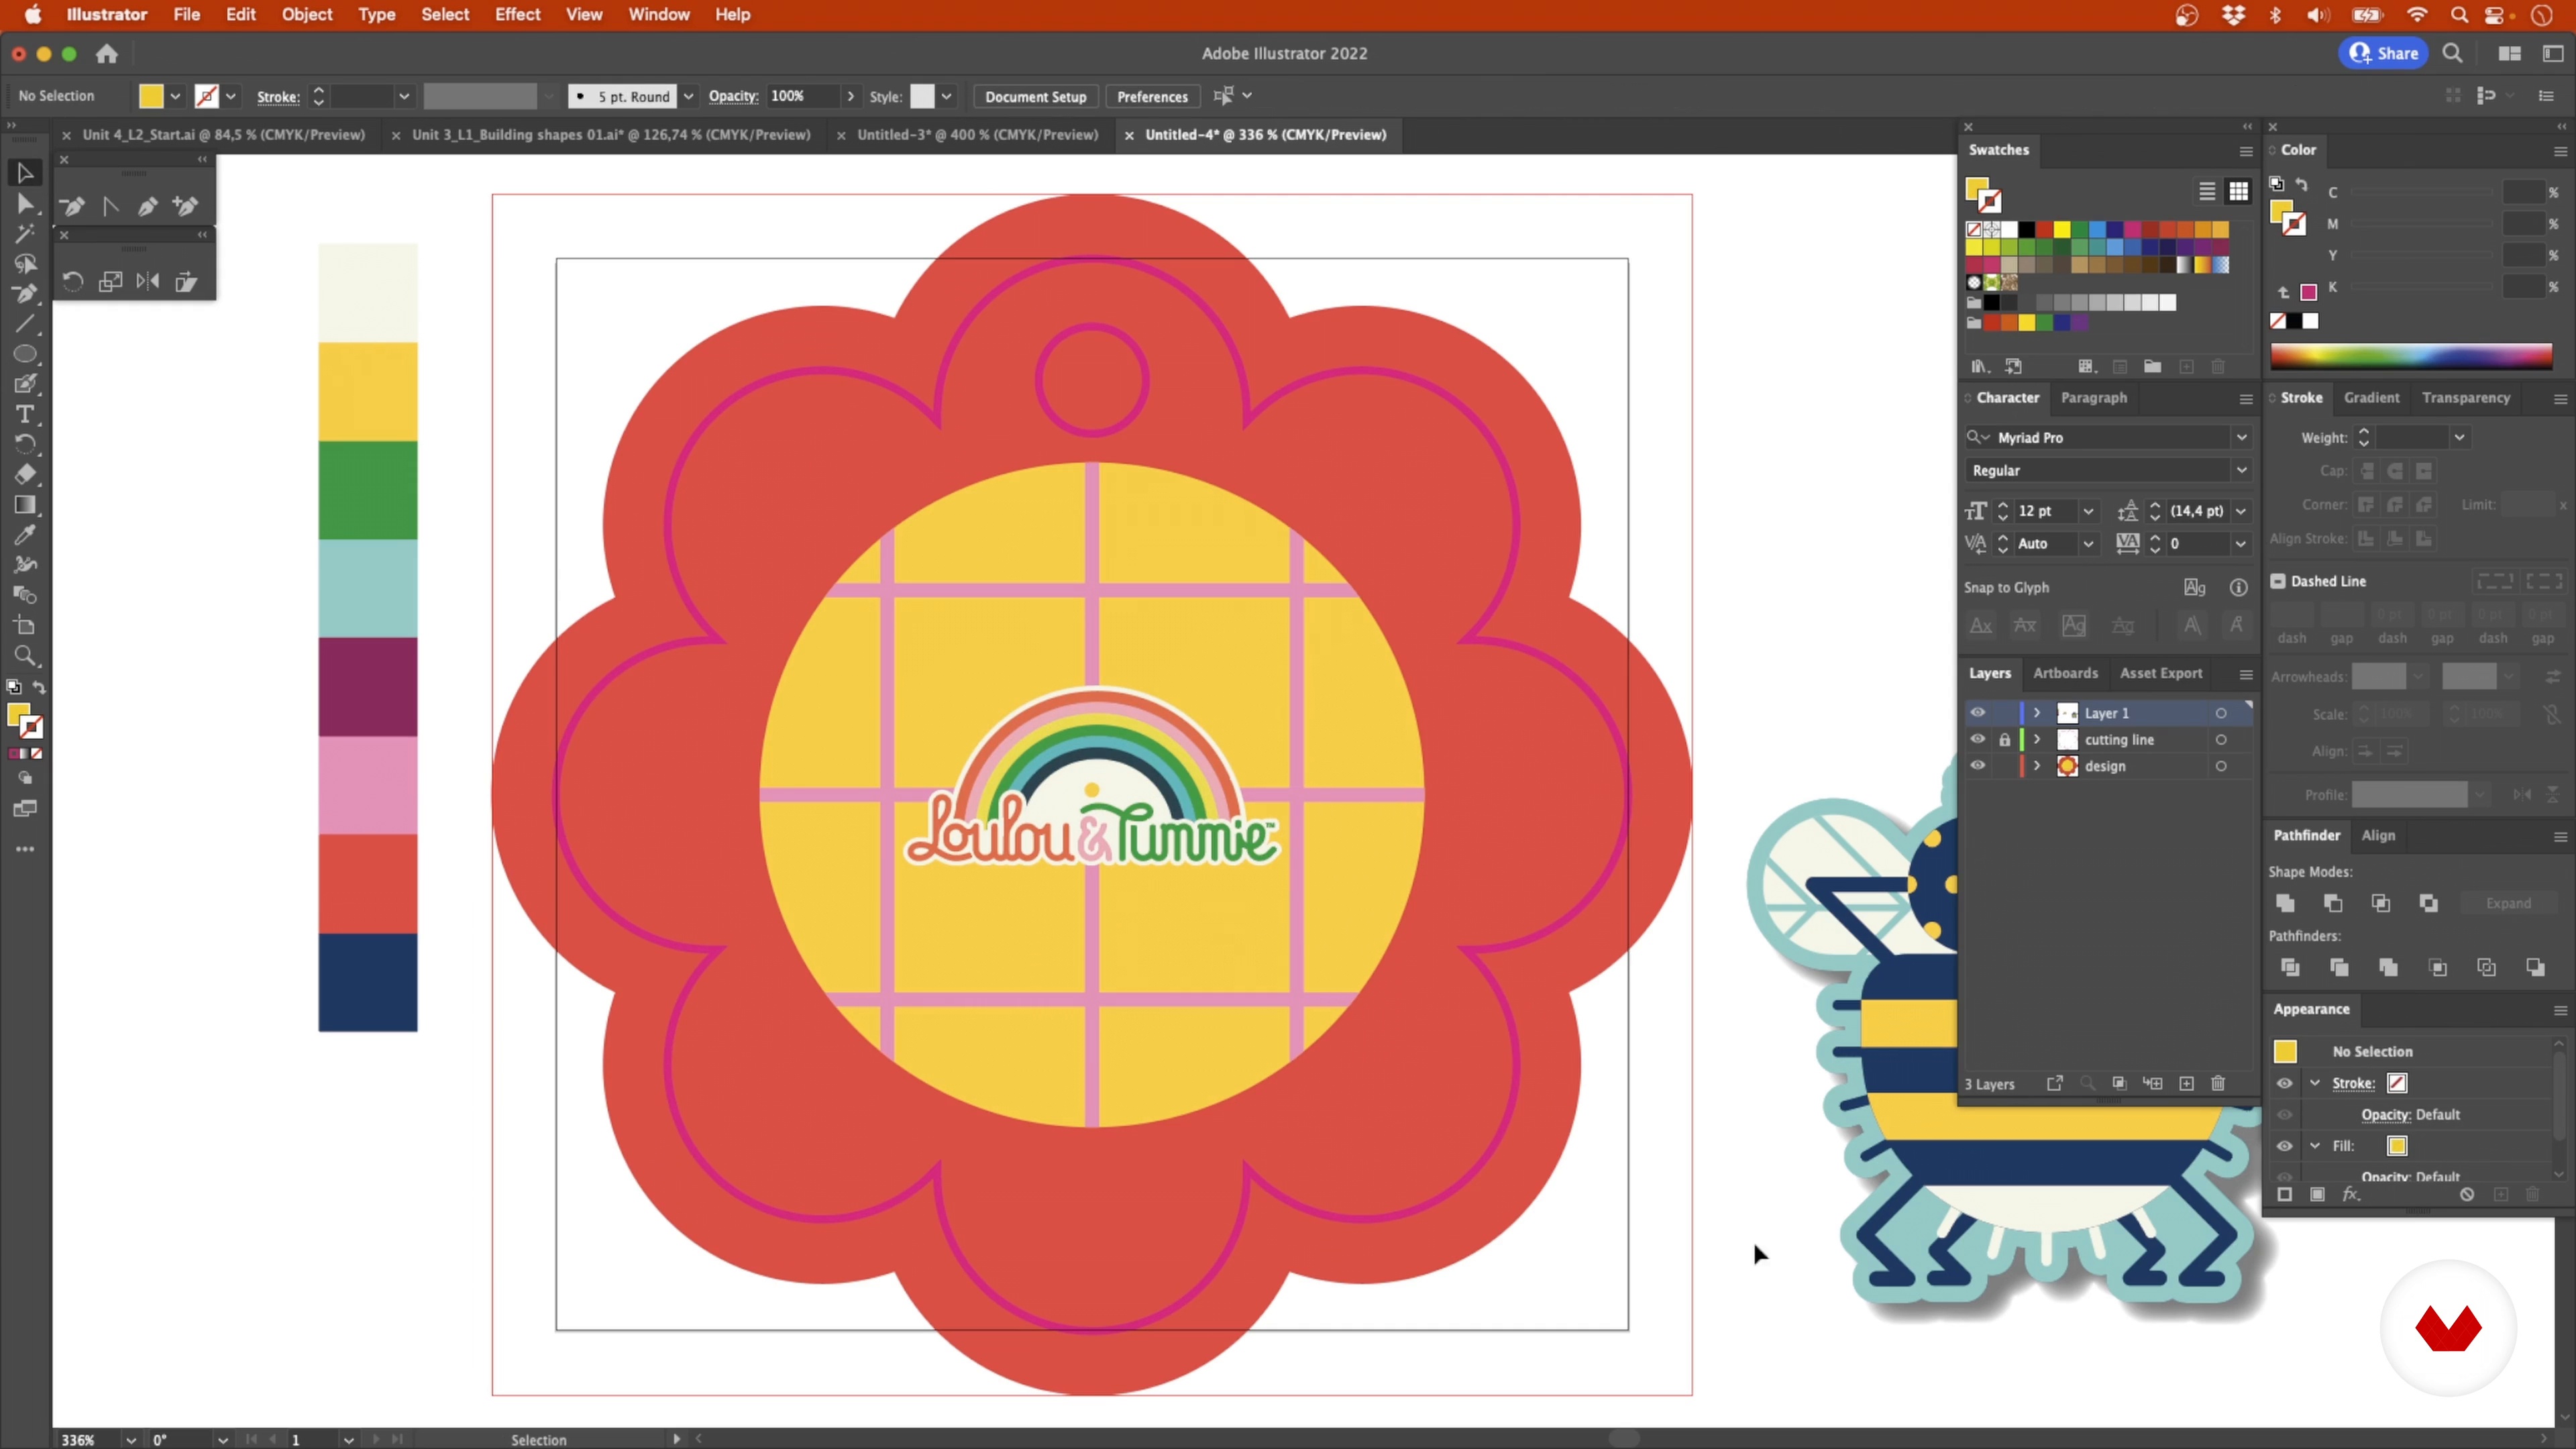Select the Type tool
The width and height of the screenshot is (2576, 1449).
point(25,414)
